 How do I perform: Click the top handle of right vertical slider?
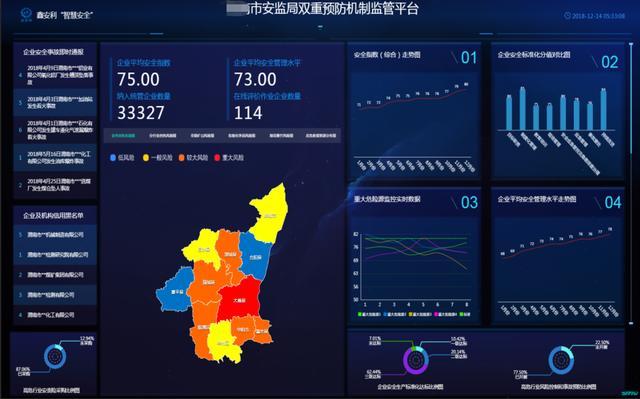click(x=631, y=45)
